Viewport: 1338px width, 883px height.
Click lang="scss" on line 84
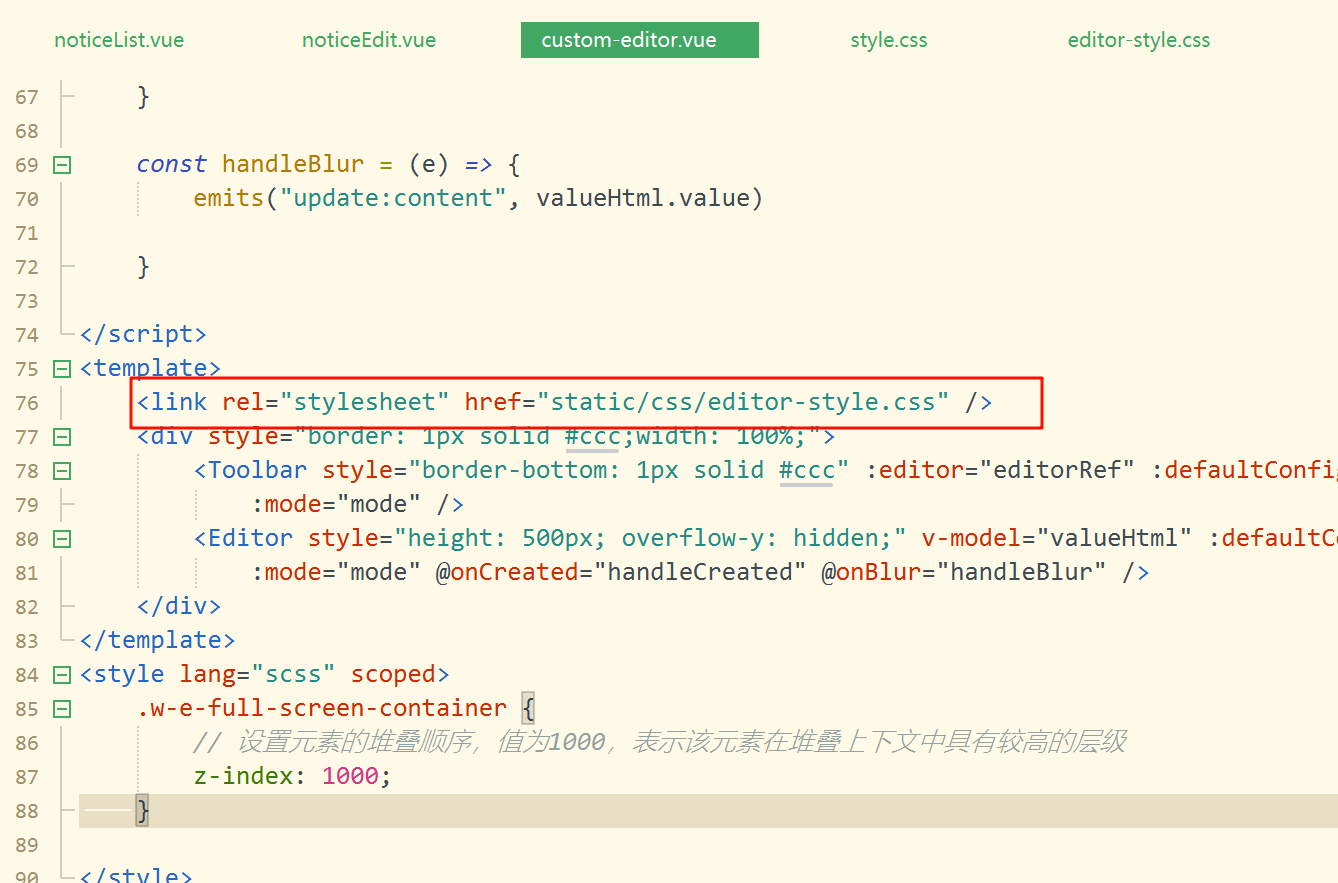coord(258,674)
